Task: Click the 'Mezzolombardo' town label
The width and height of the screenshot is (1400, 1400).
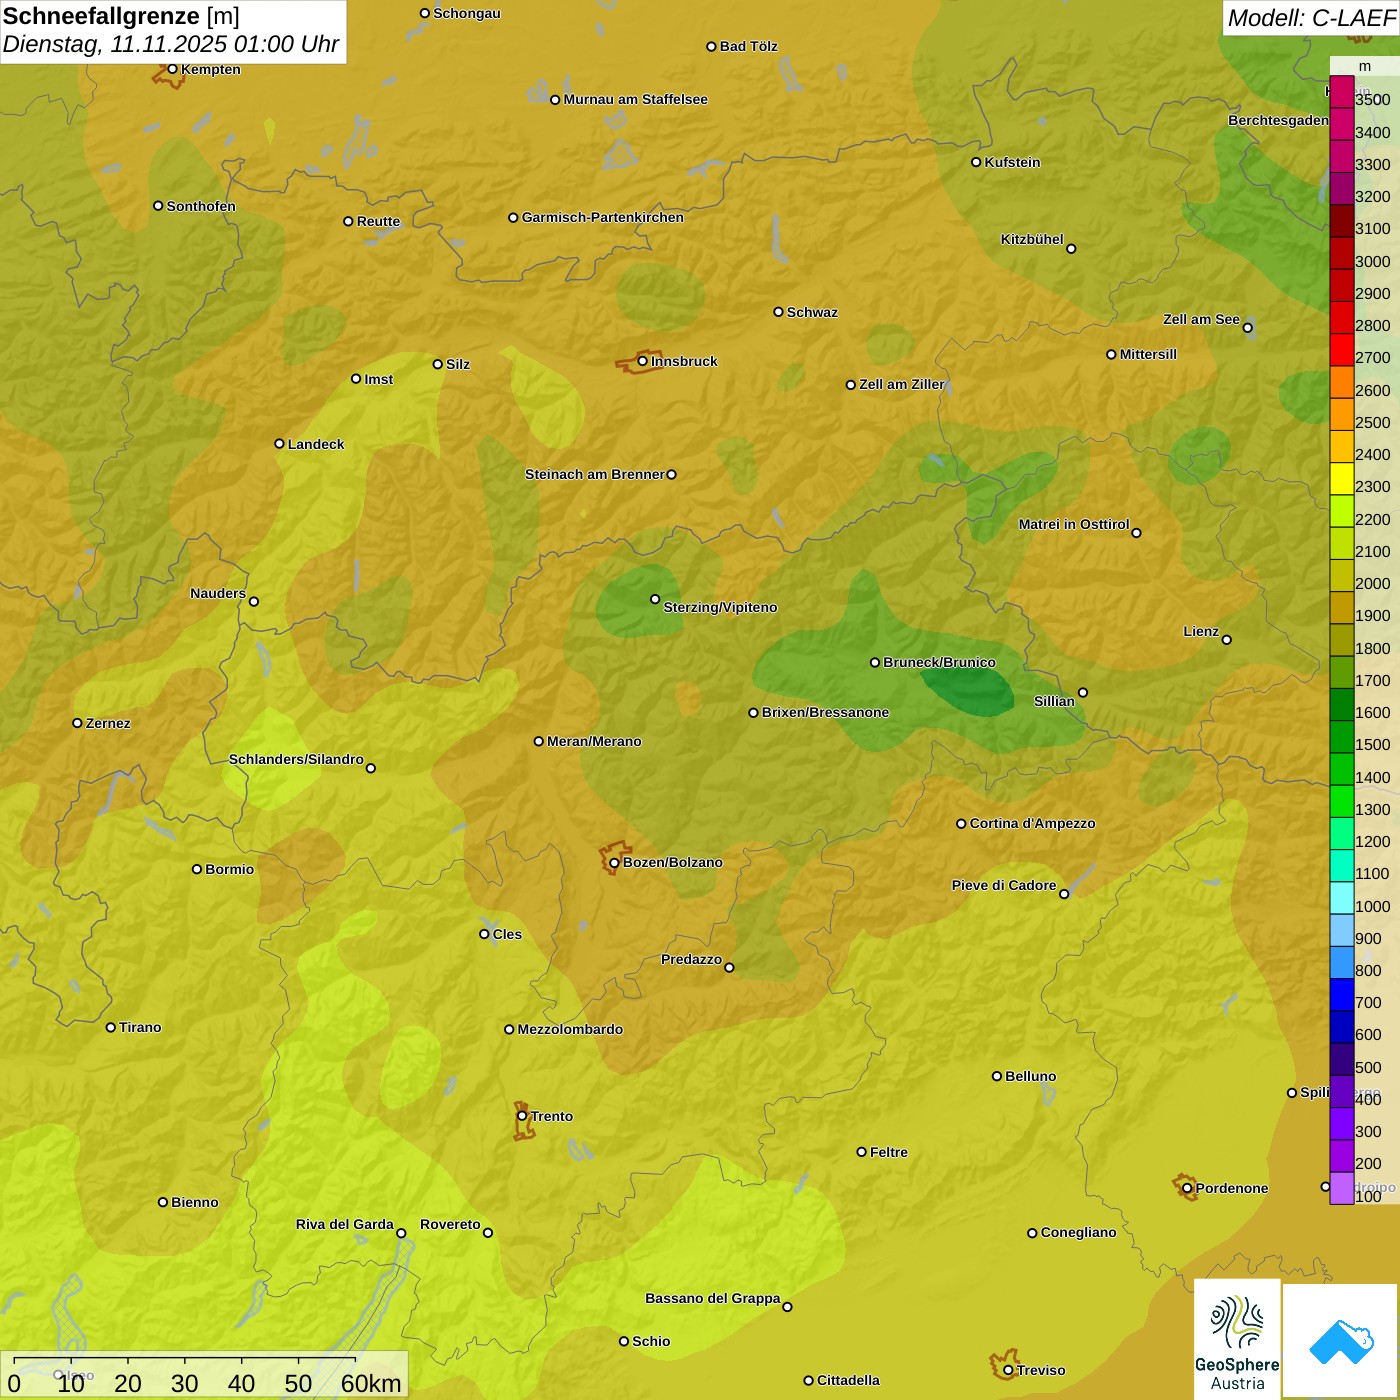Action: [x=570, y=1029]
